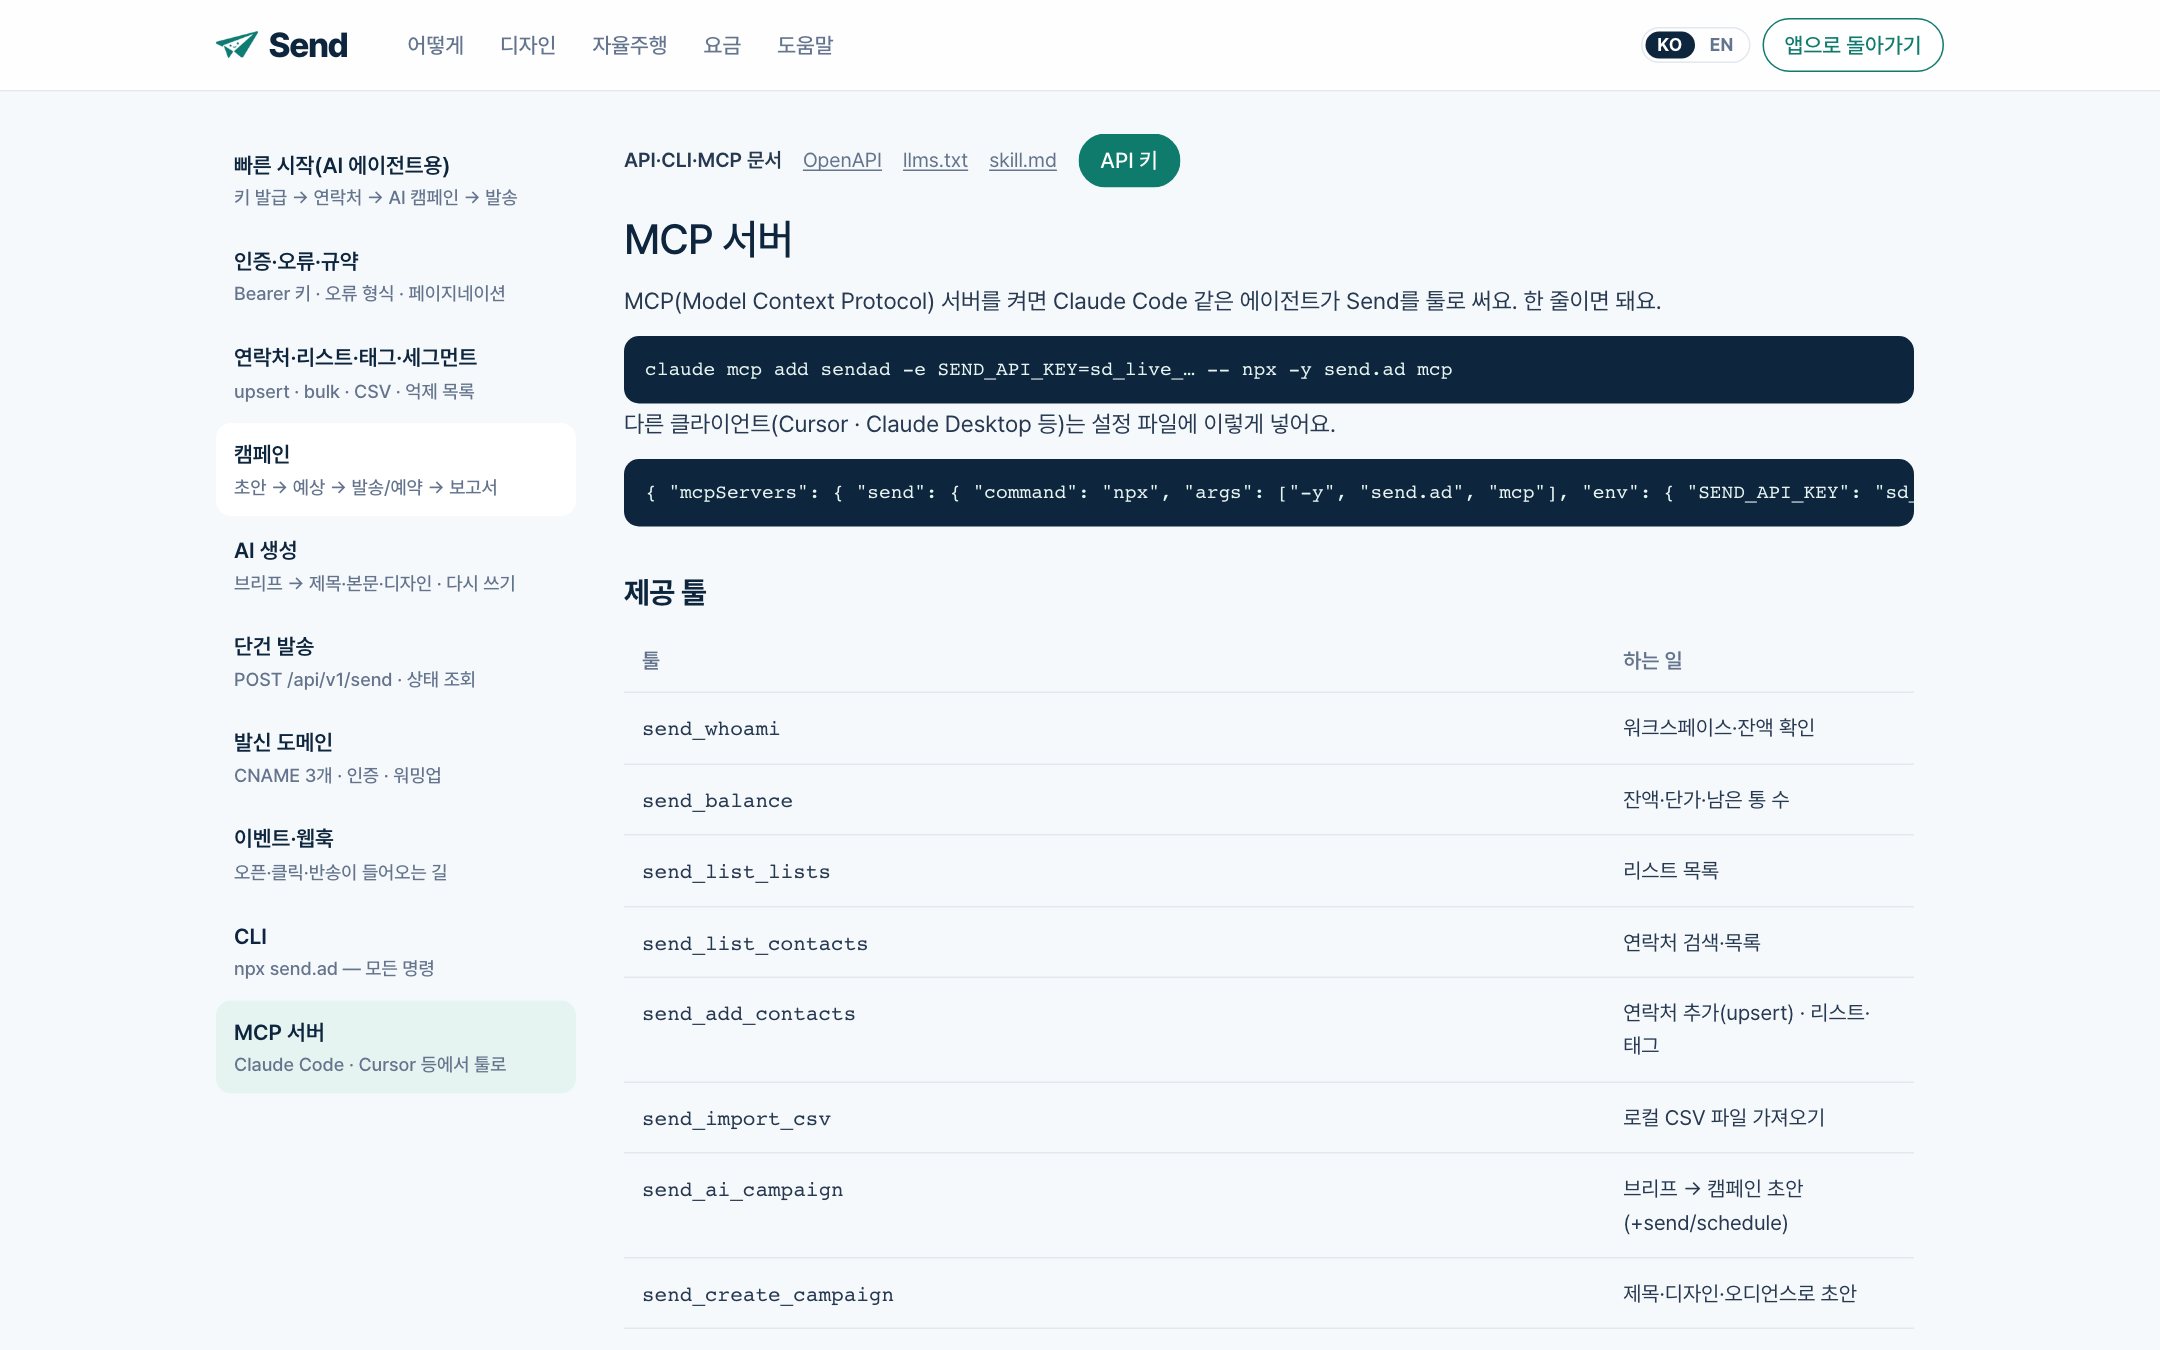This screenshot has height=1350, width=2160.
Task: Switch language to EN
Action: point(1720,45)
